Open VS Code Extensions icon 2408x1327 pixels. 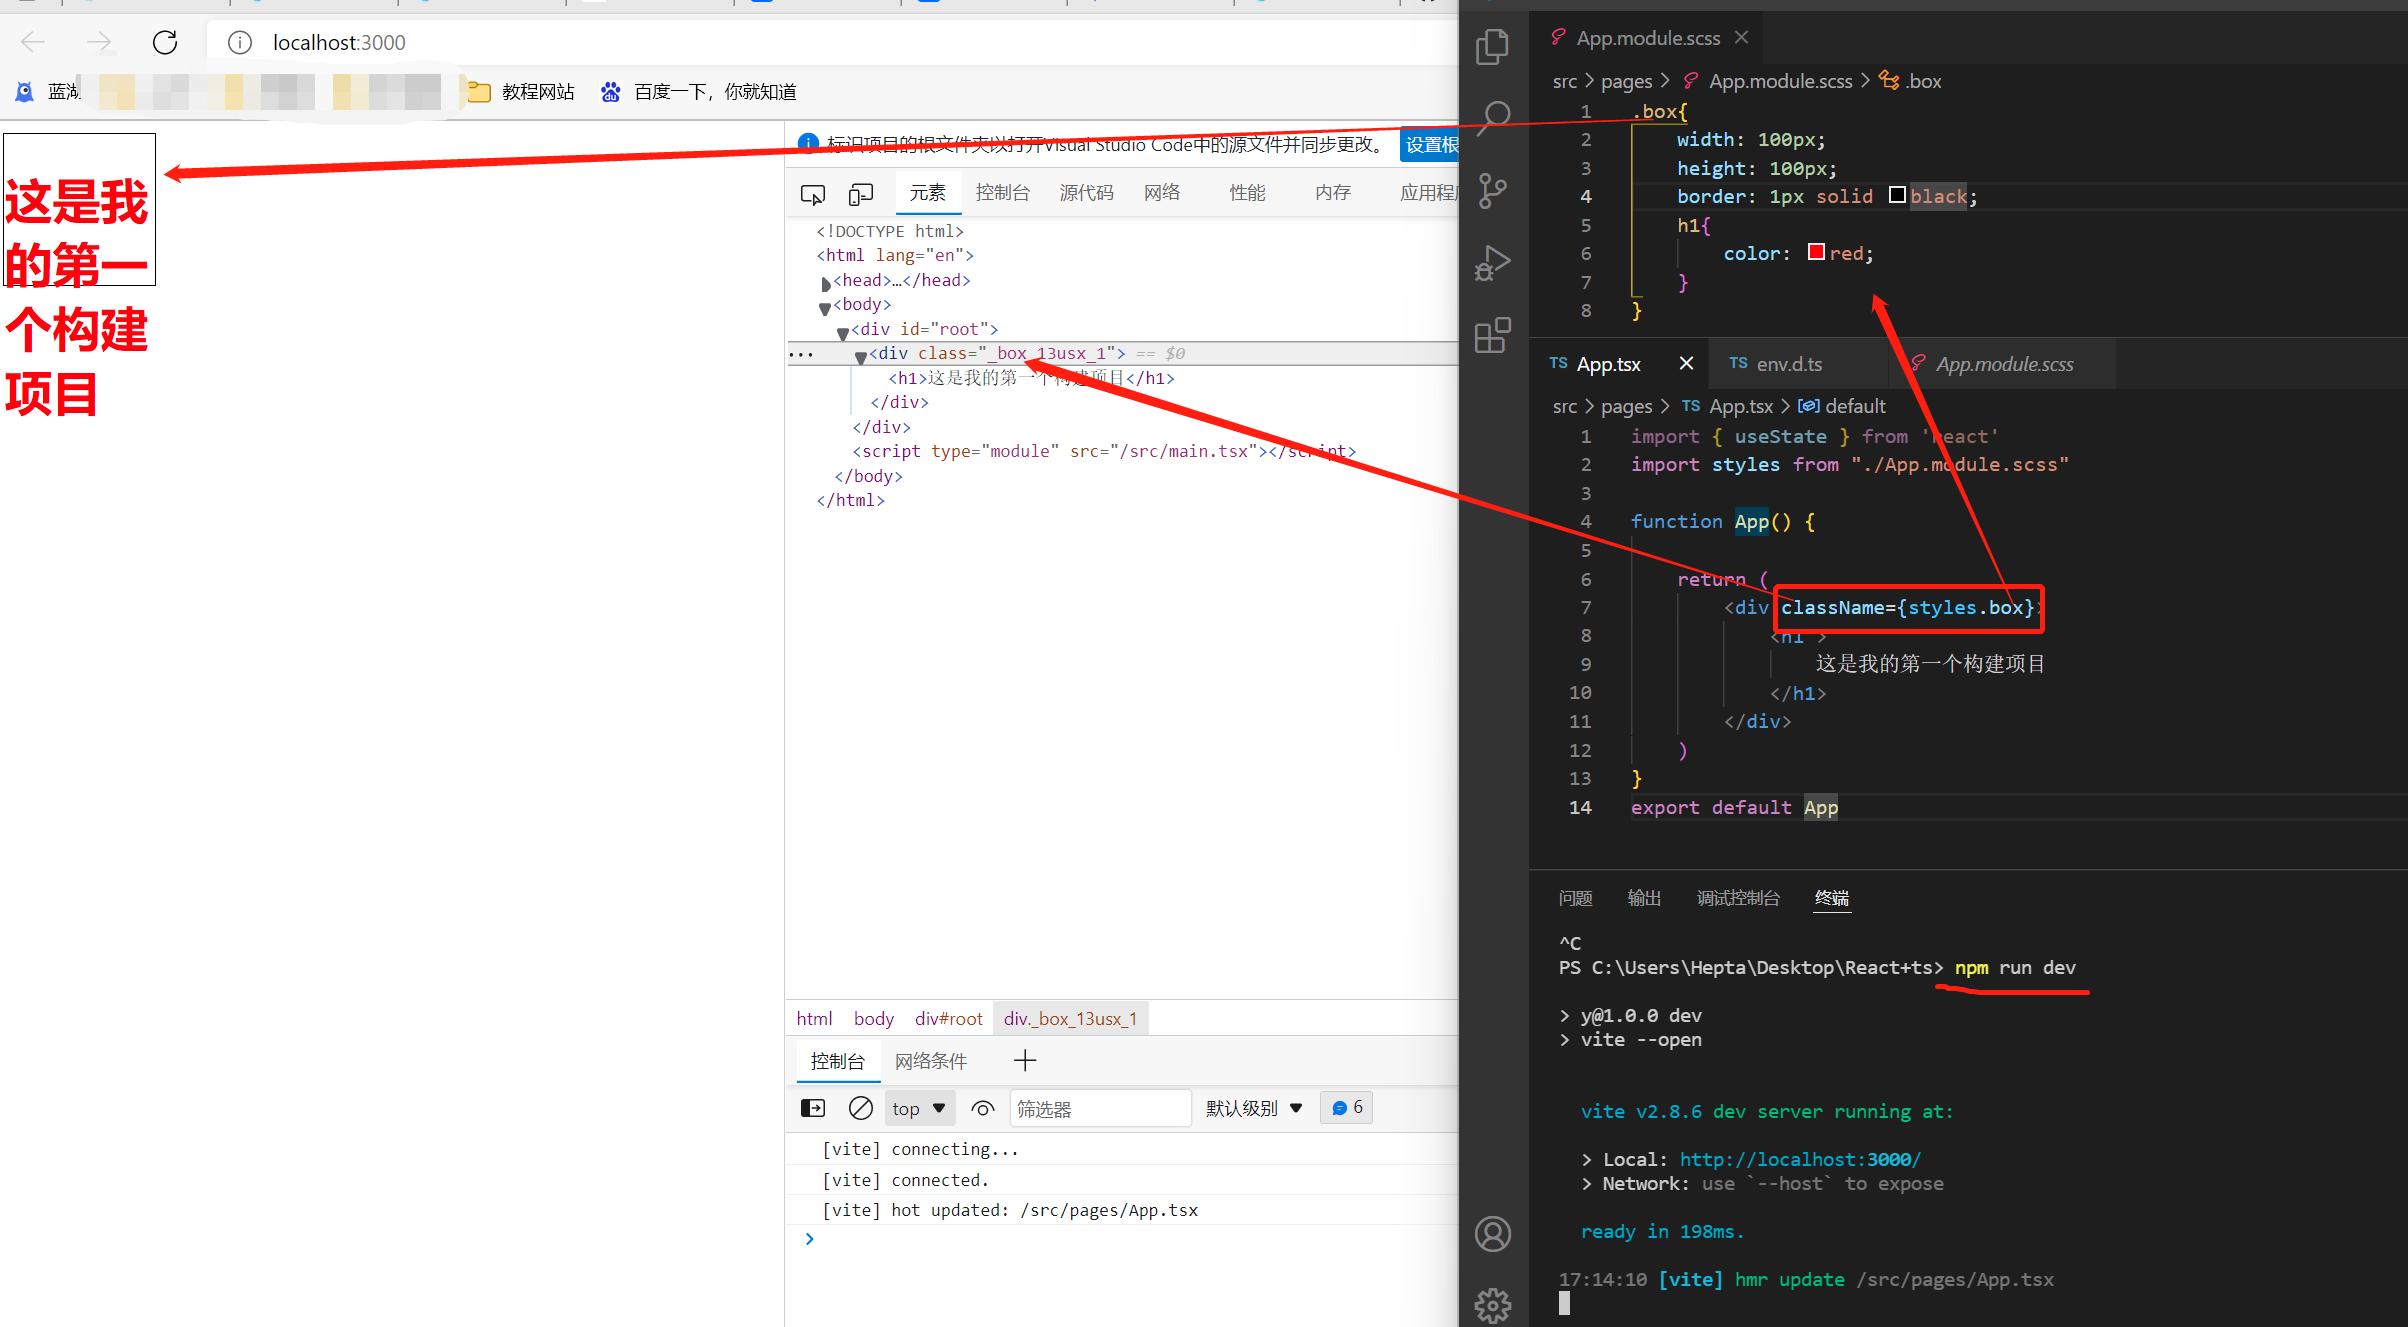[1492, 335]
